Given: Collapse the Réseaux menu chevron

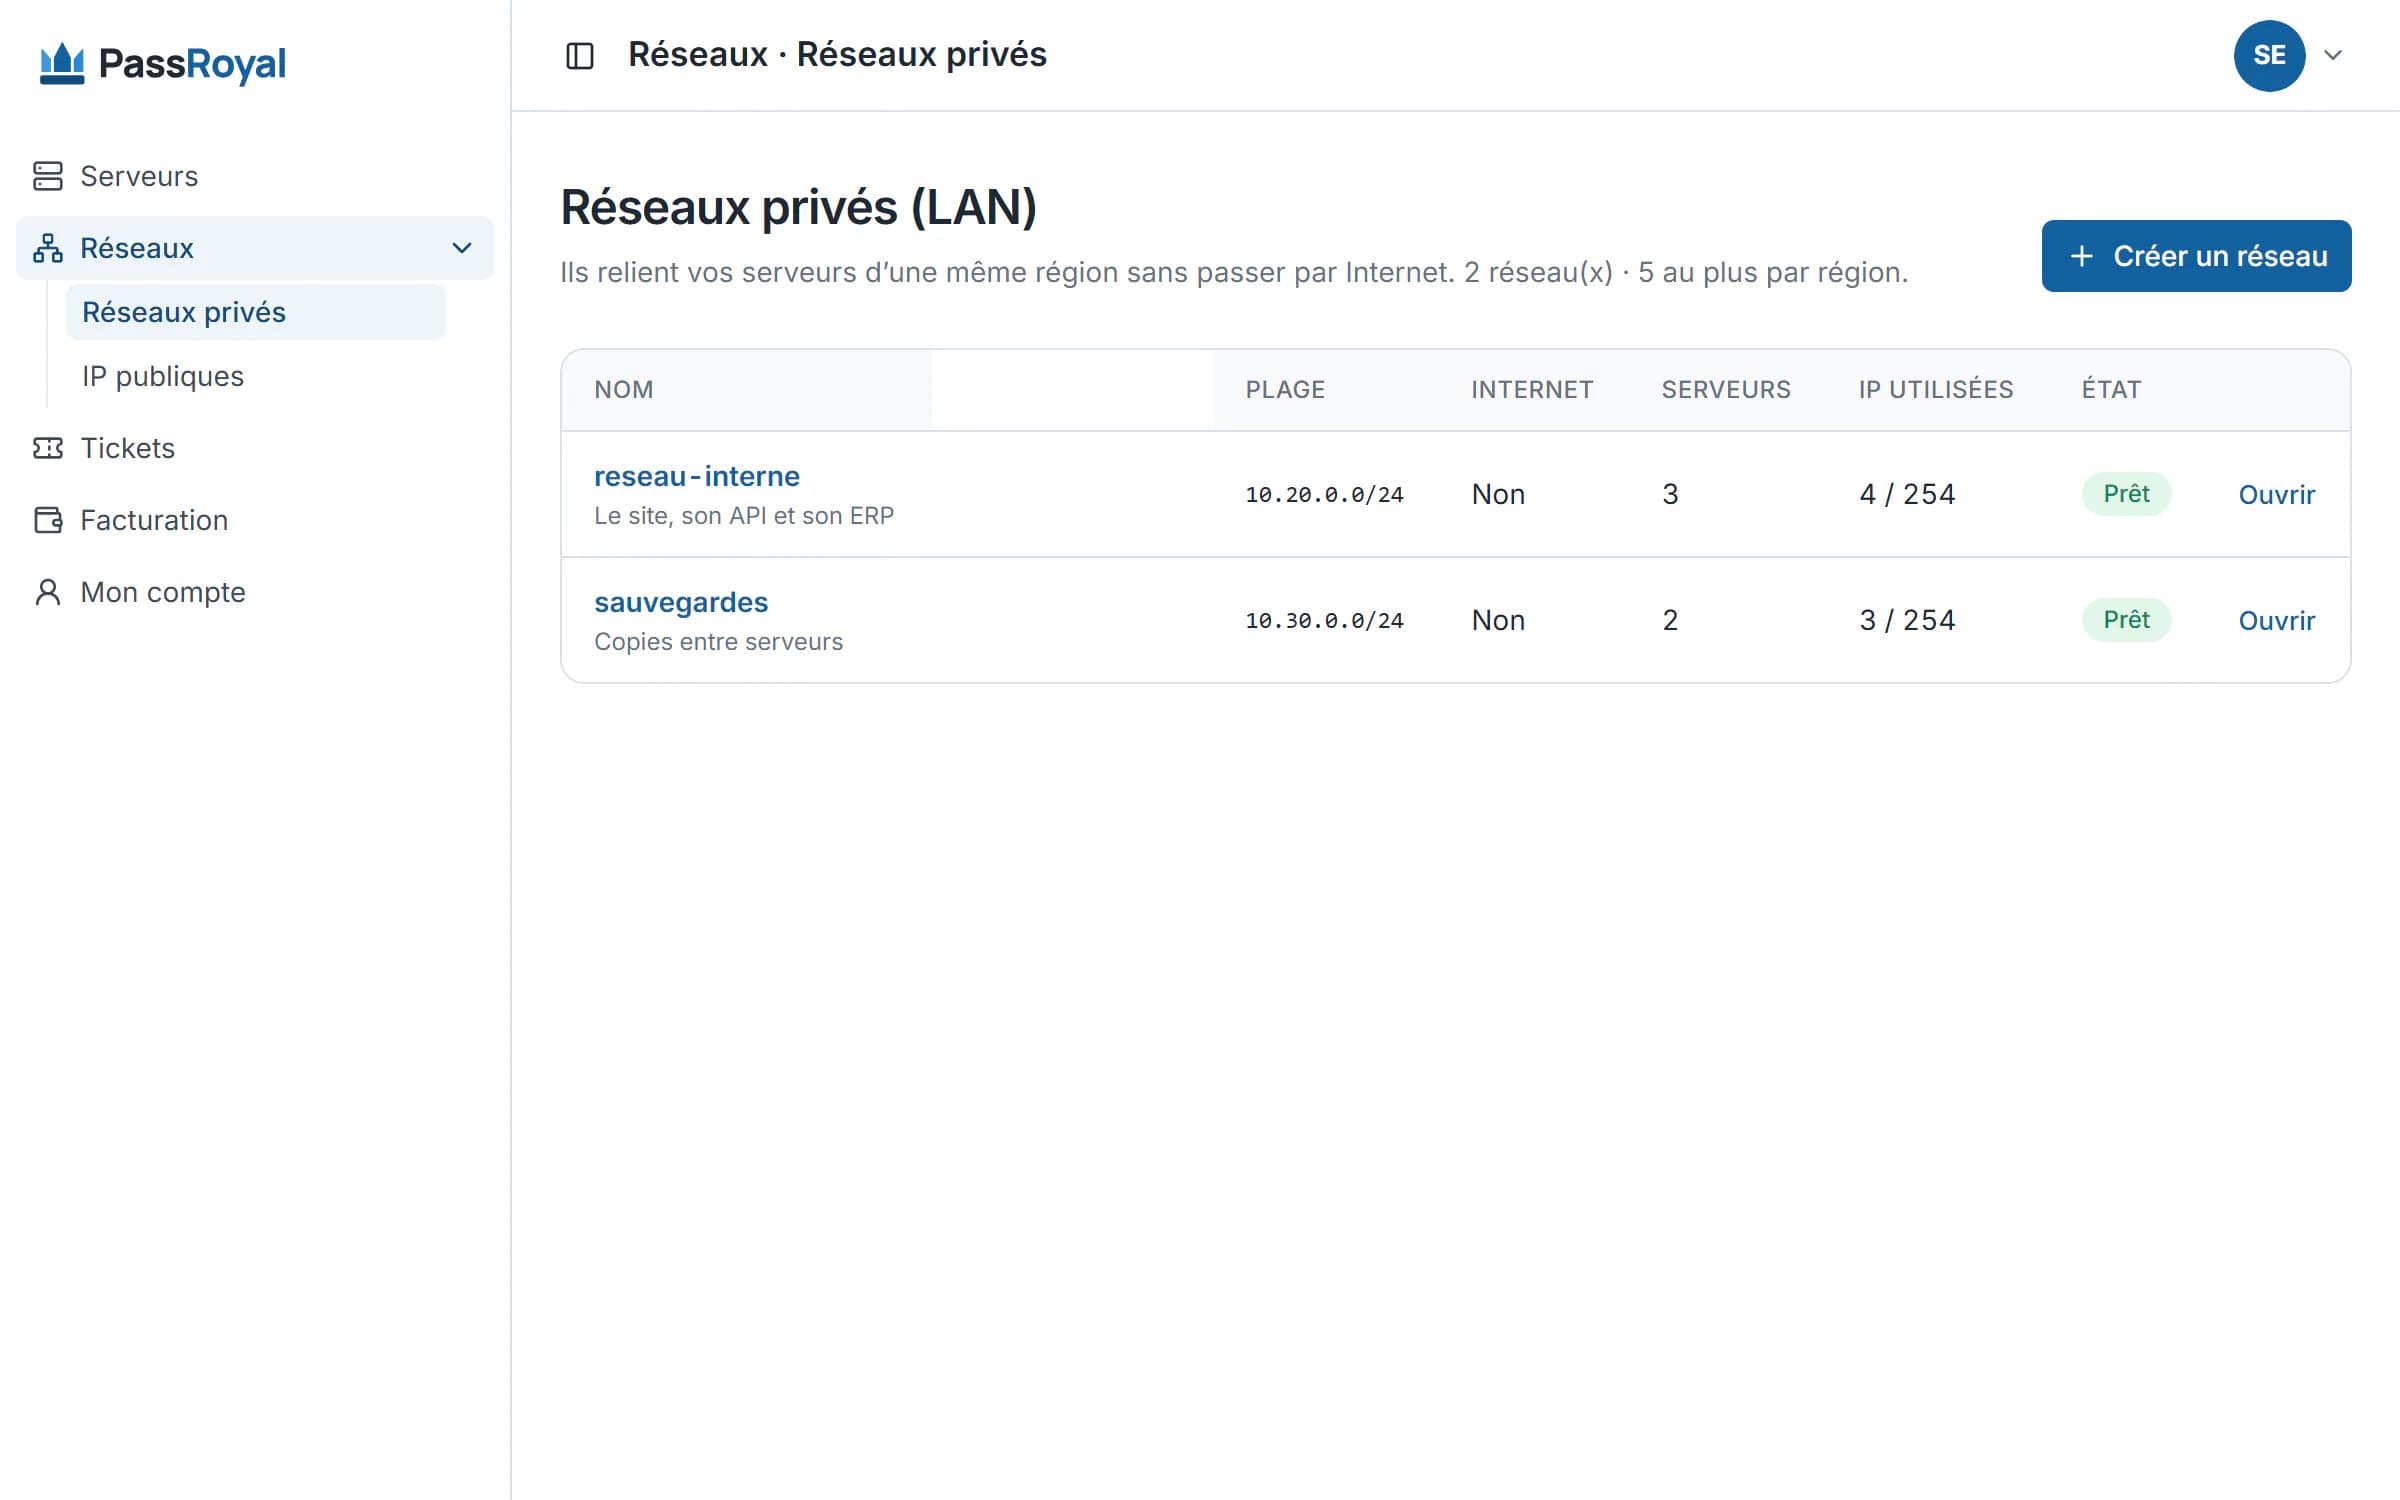Looking at the screenshot, I should click(462, 248).
